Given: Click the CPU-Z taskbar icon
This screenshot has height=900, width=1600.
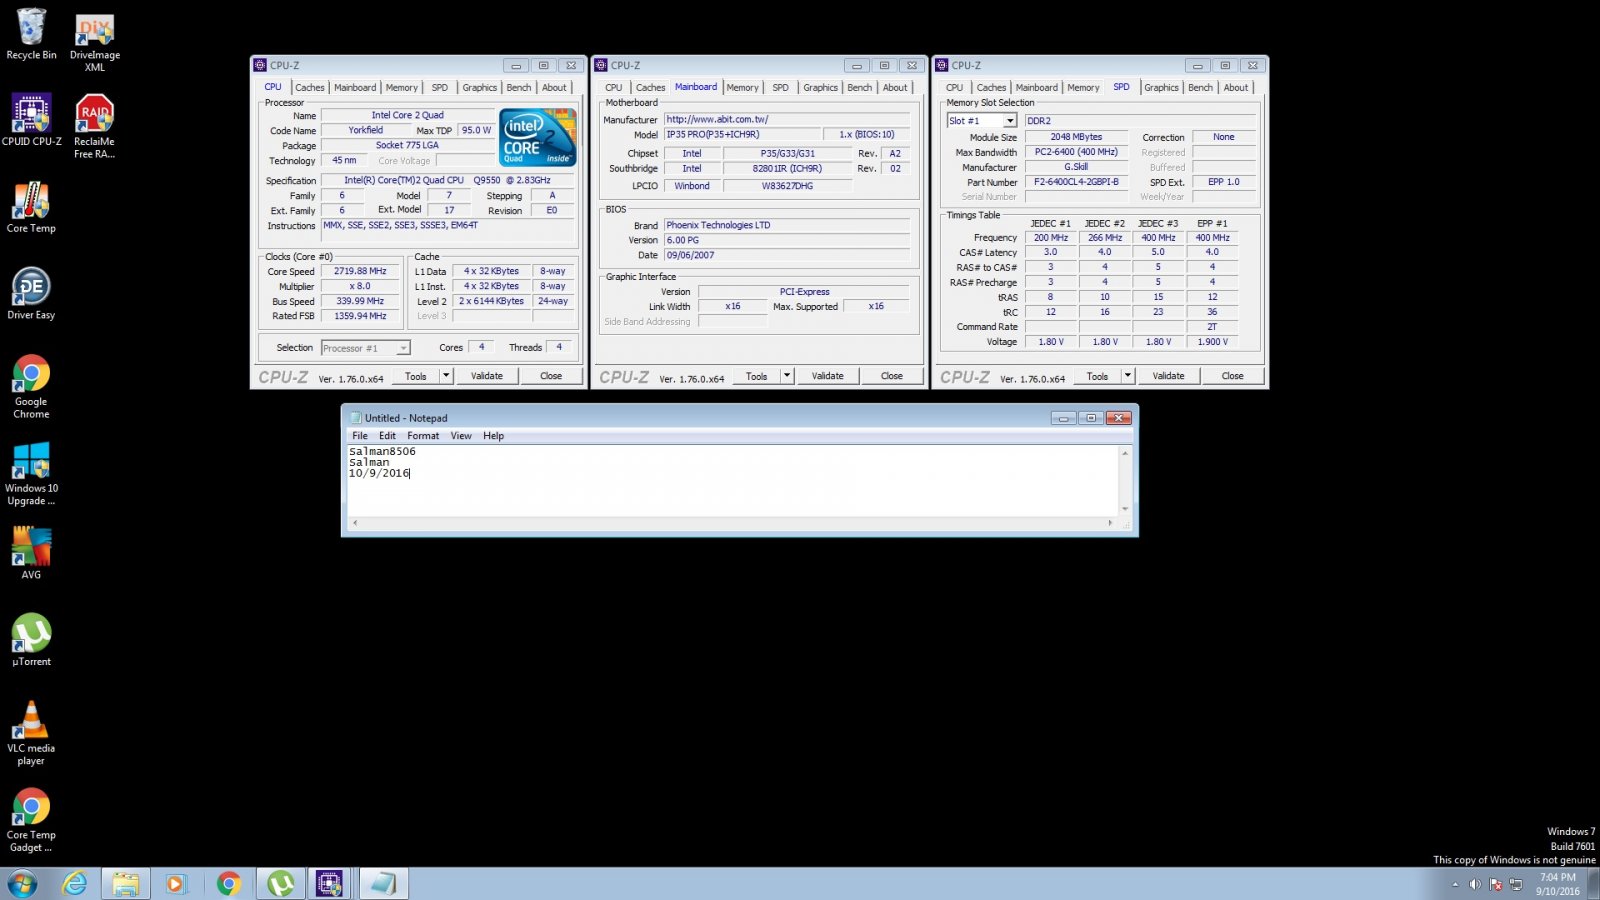Looking at the screenshot, I should 329,883.
